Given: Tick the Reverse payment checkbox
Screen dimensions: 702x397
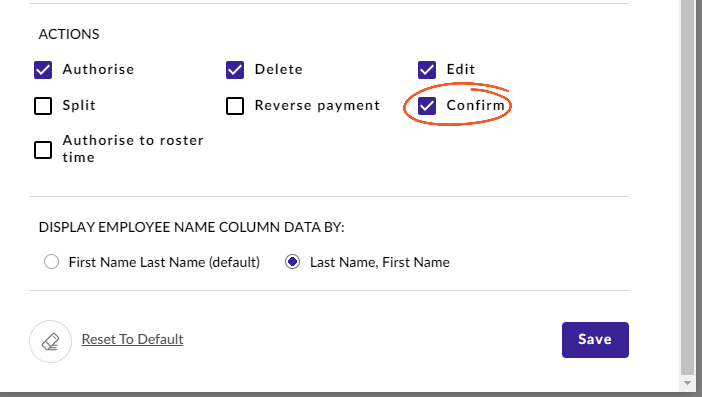Looking at the screenshot, I should pos(235,106).
